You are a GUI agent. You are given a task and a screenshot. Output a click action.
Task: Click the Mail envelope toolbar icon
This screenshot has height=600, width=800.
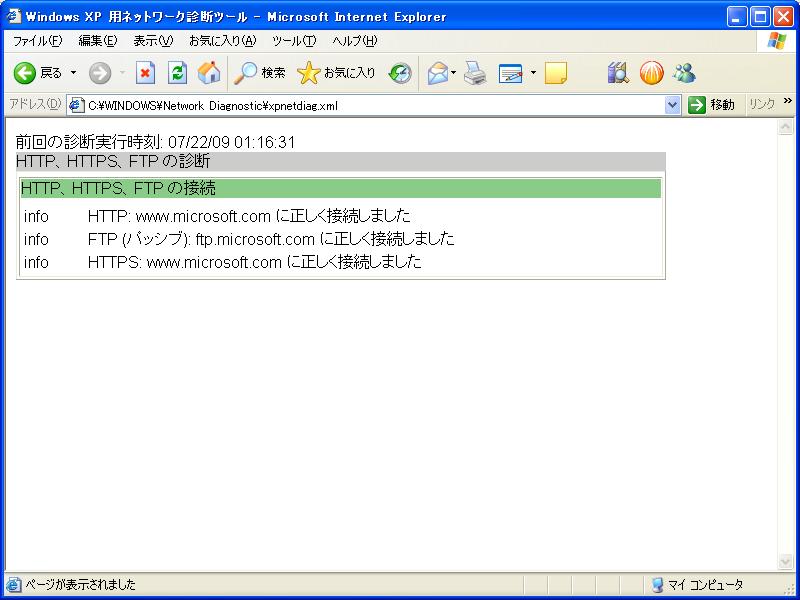[x=438, y=73]
